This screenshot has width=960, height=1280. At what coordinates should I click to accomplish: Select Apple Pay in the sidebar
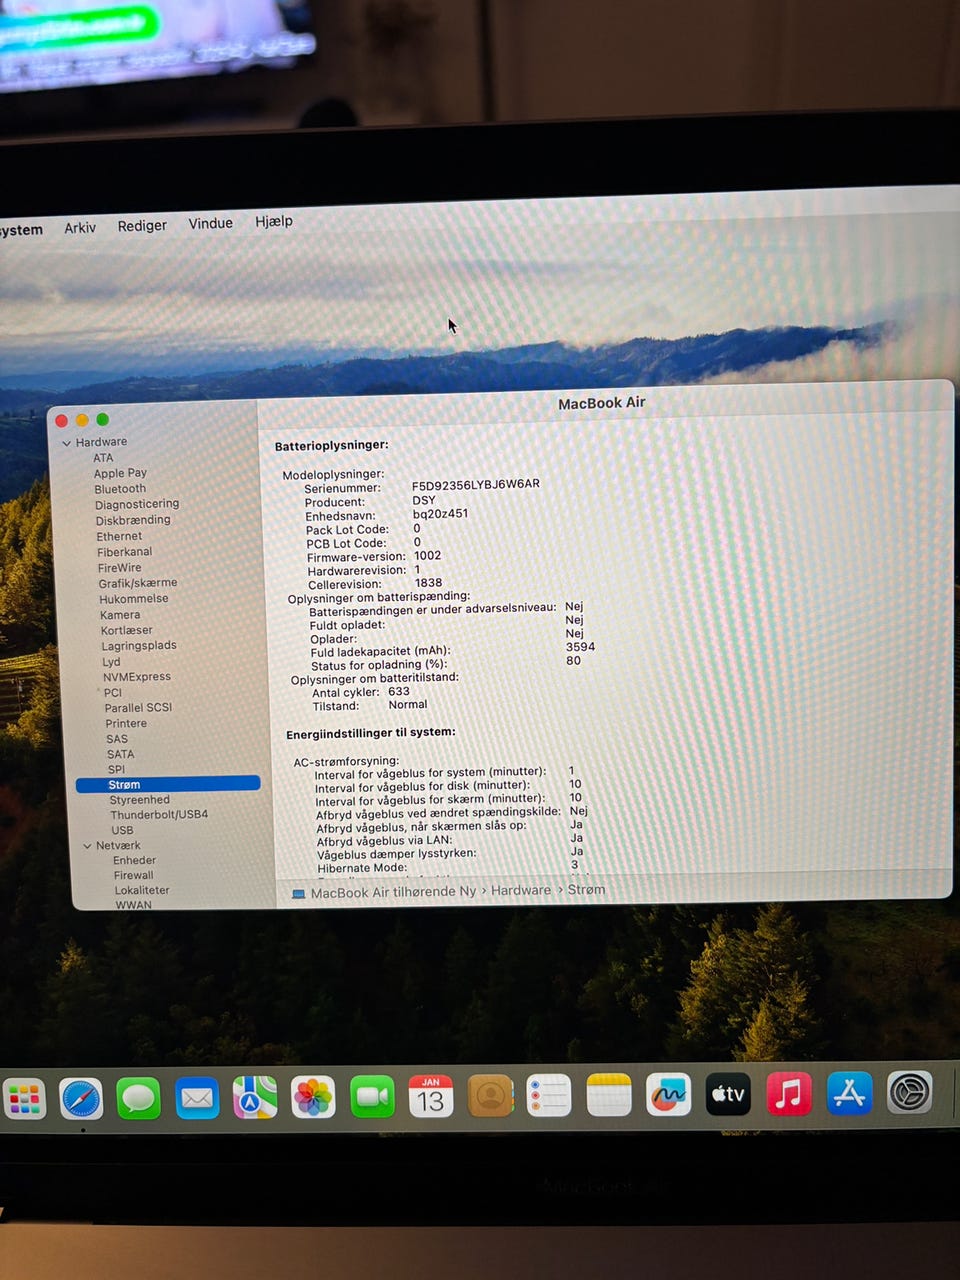click(x=120, y=473)
